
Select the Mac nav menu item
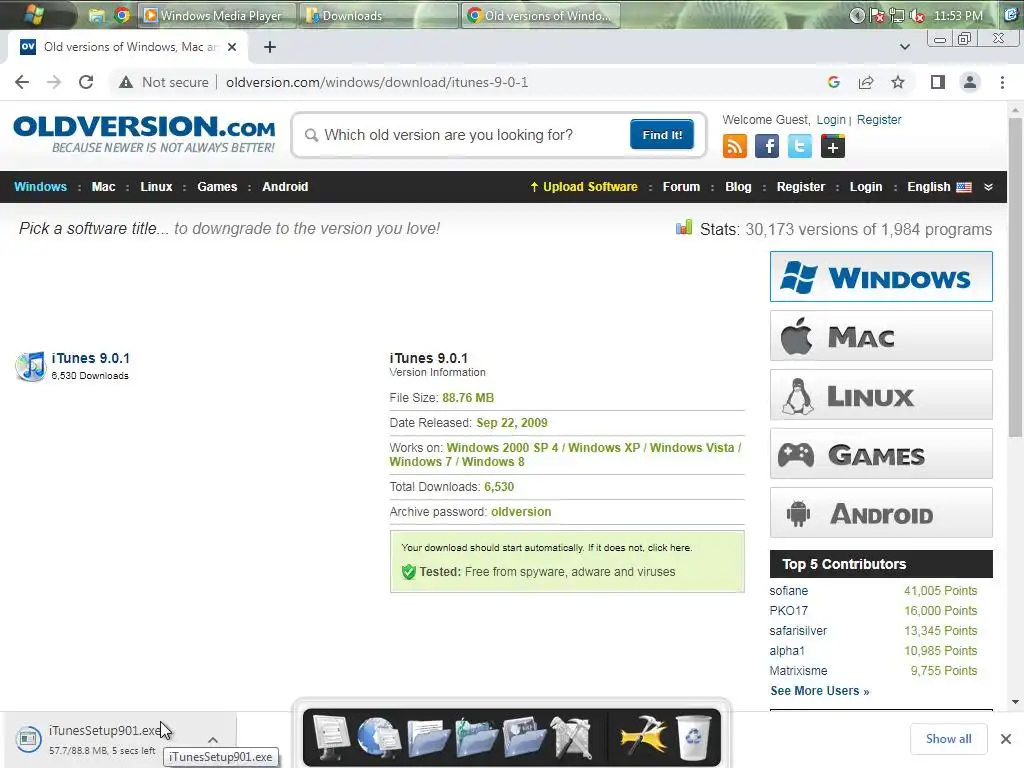pos(103,187)
